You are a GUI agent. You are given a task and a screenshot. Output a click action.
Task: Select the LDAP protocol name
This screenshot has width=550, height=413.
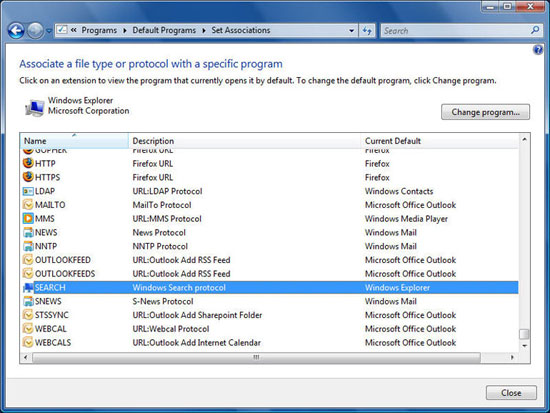(x=45, y=191)
